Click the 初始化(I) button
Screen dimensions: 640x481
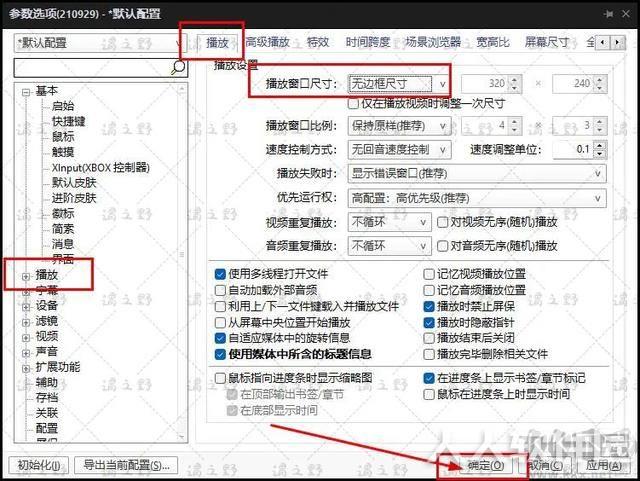(39, 465)
